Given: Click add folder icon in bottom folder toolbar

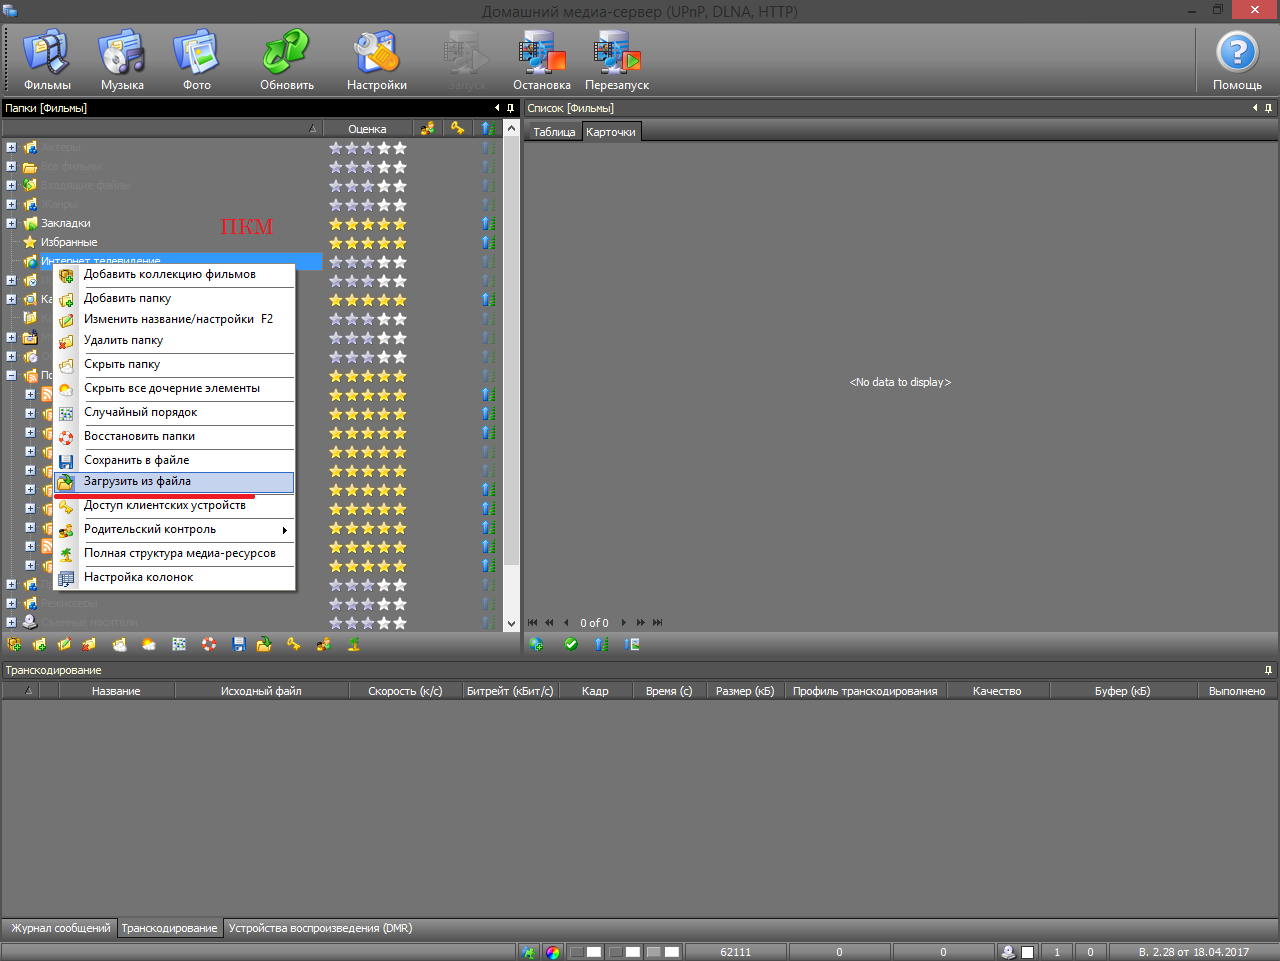Looking at the screenshot, I should click(39, 645).
